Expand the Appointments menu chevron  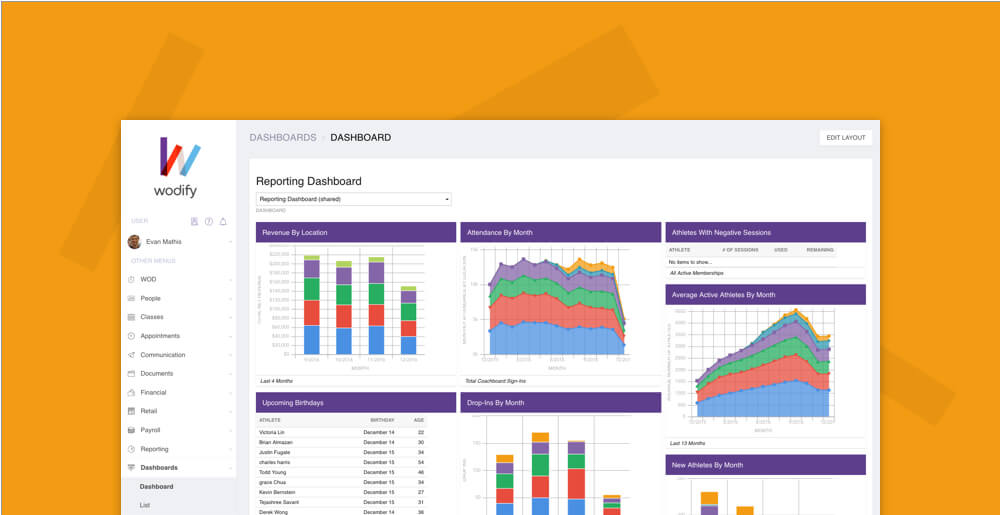230,336
